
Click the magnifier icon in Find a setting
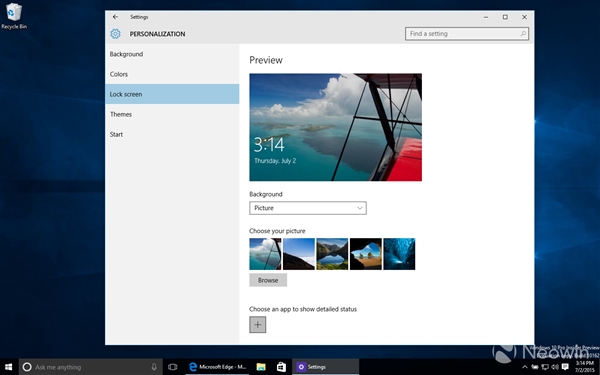pyautogui.click(x=523, y=34)
